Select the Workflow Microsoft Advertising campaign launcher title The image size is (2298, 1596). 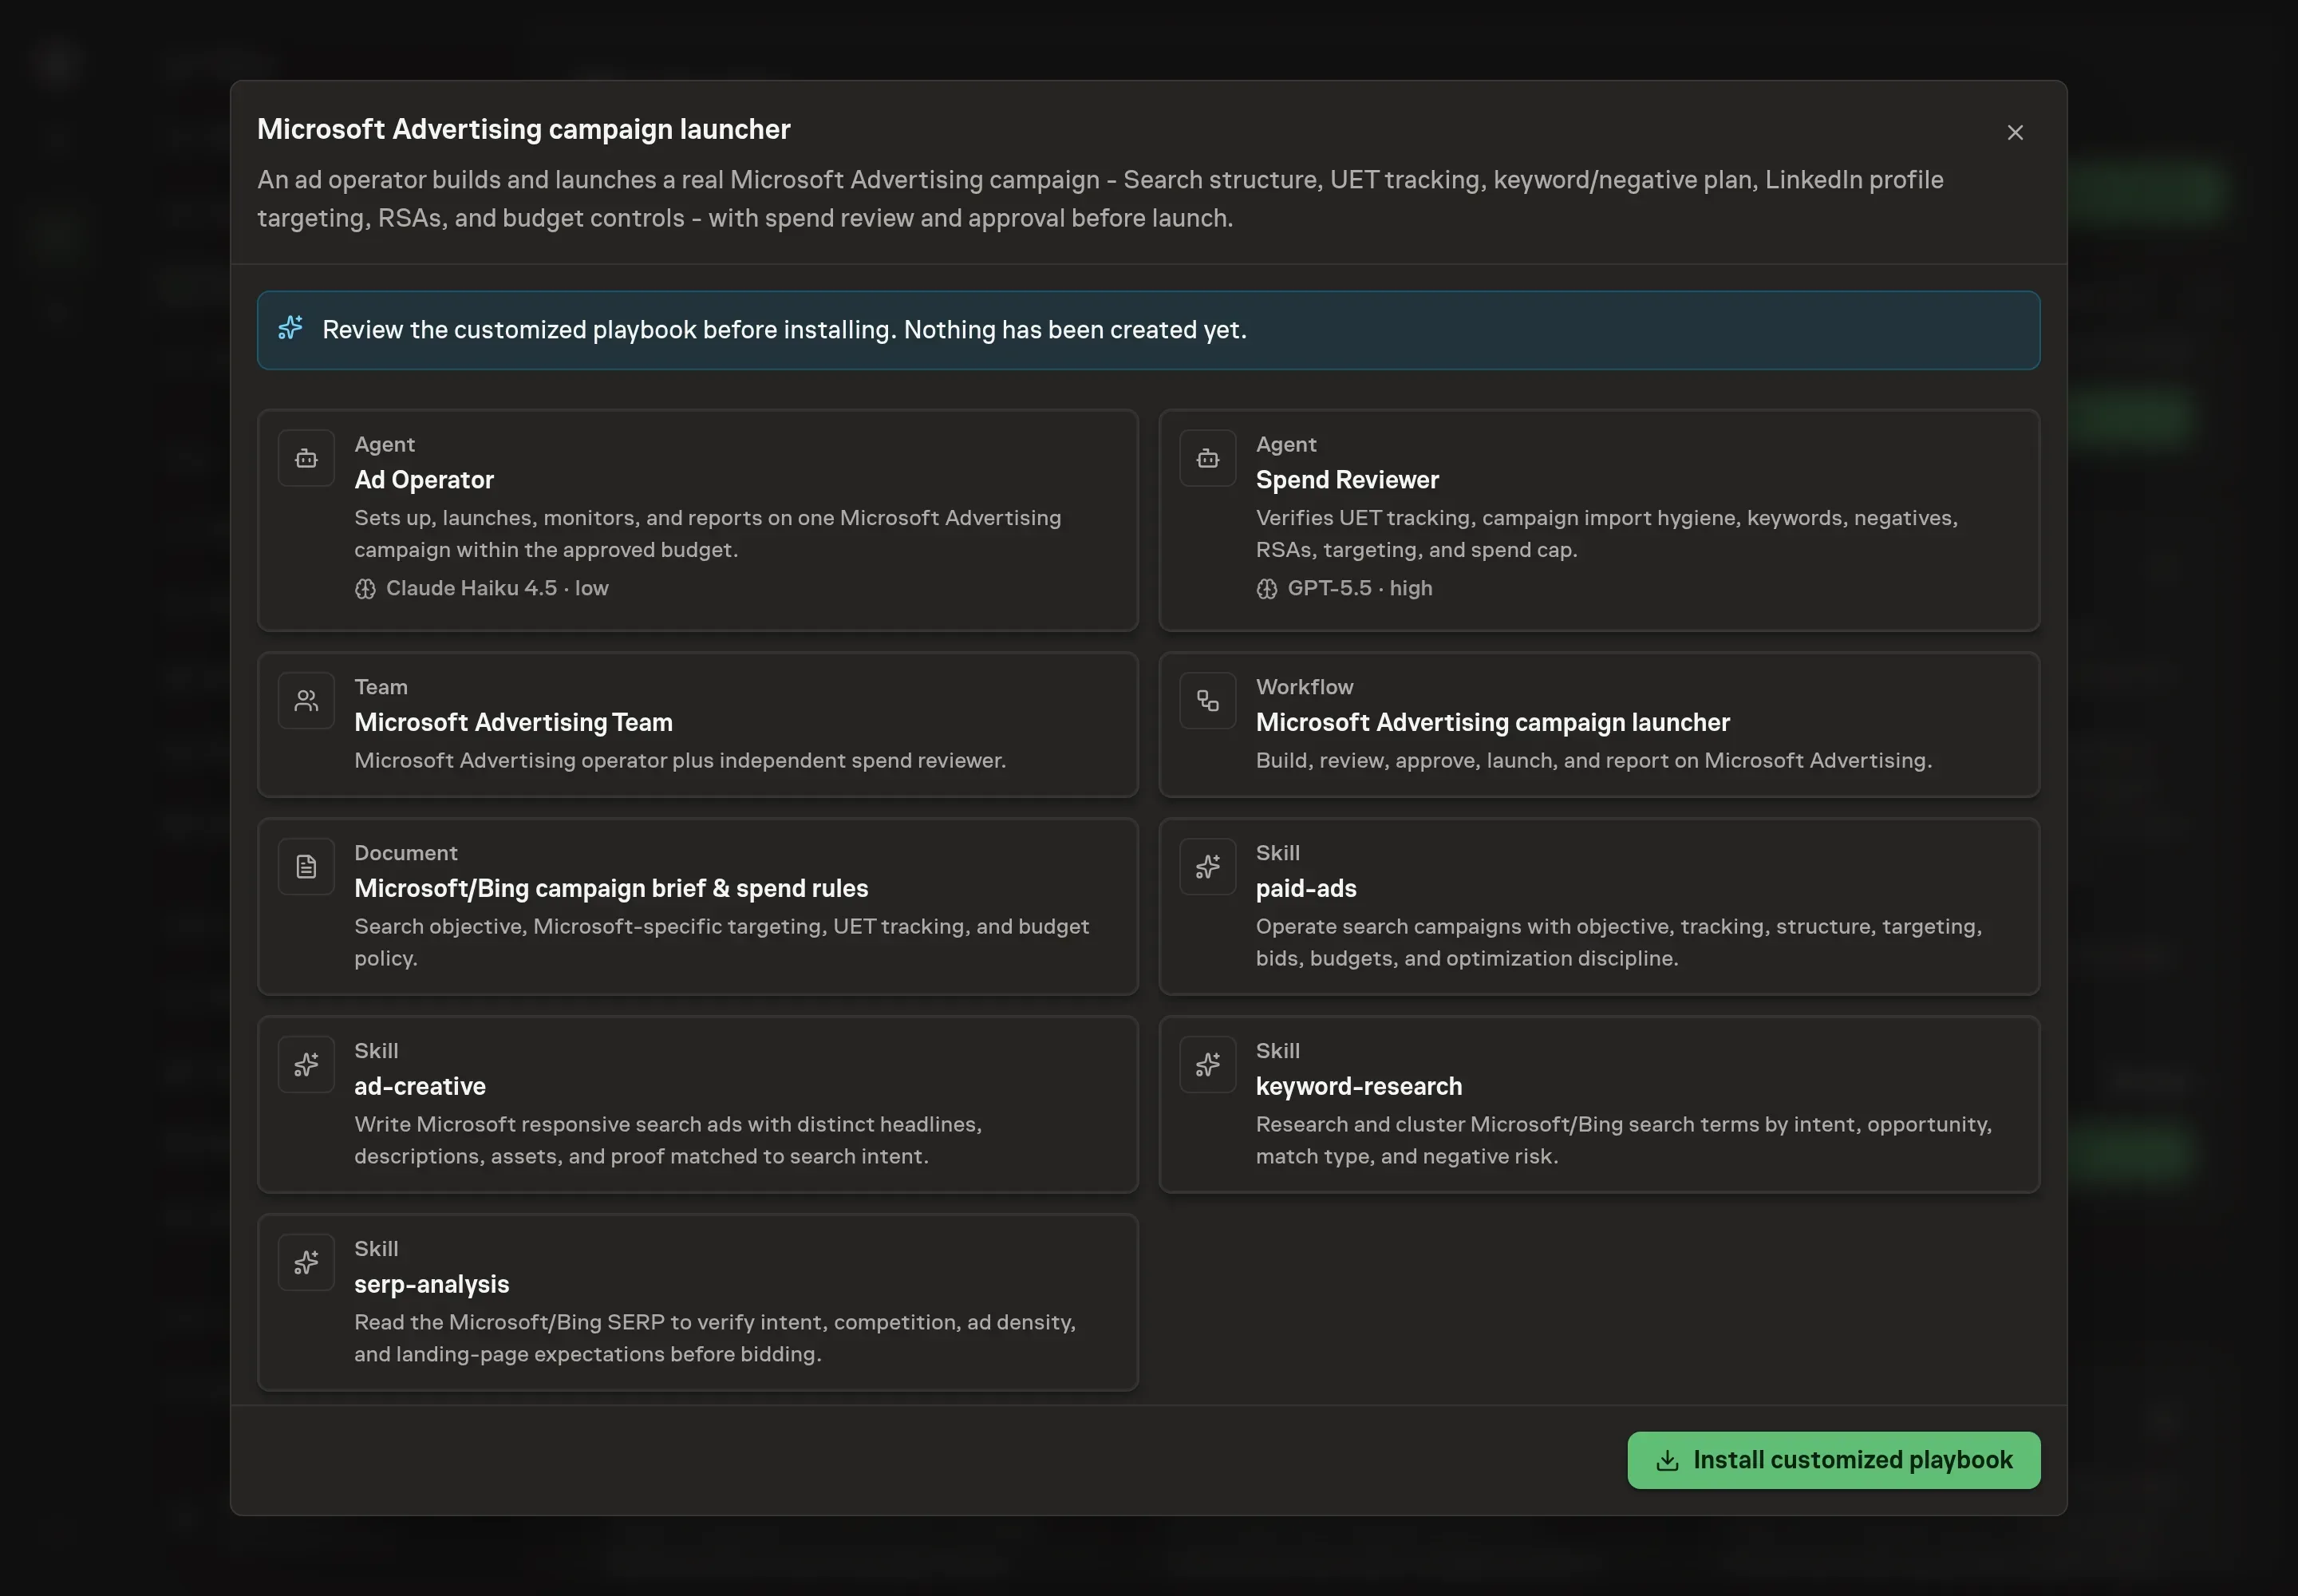pos(1492,722)
